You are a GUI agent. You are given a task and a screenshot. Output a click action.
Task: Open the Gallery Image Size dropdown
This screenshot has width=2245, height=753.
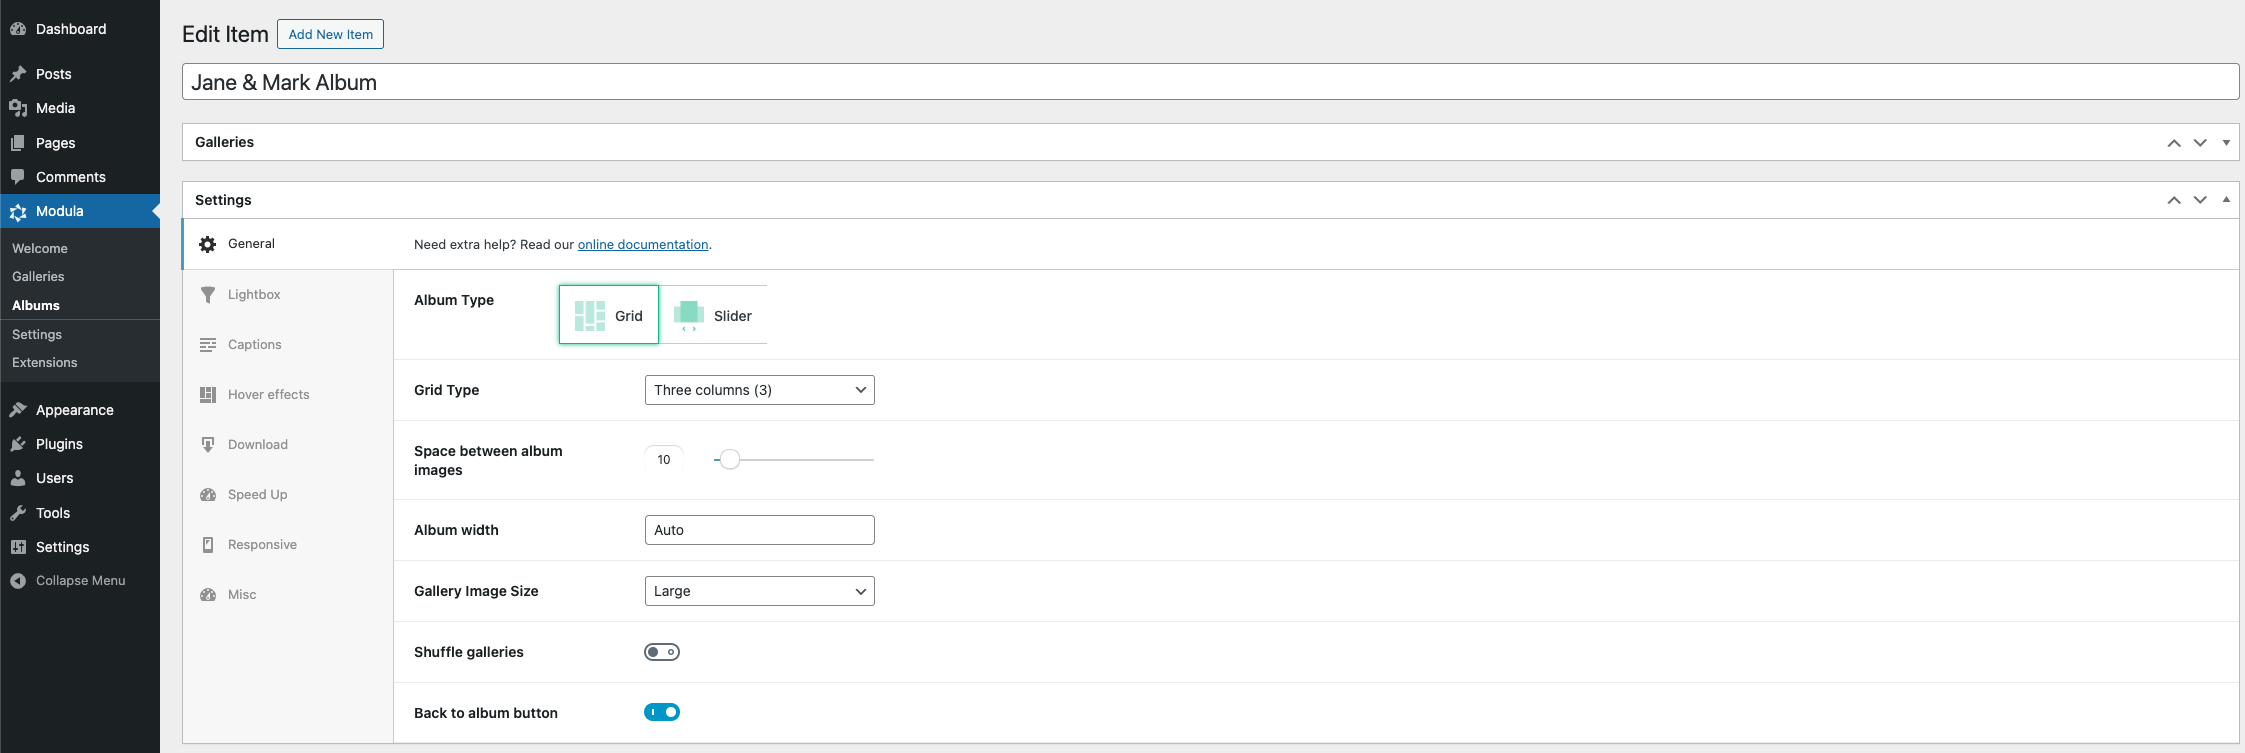(759, 591)
